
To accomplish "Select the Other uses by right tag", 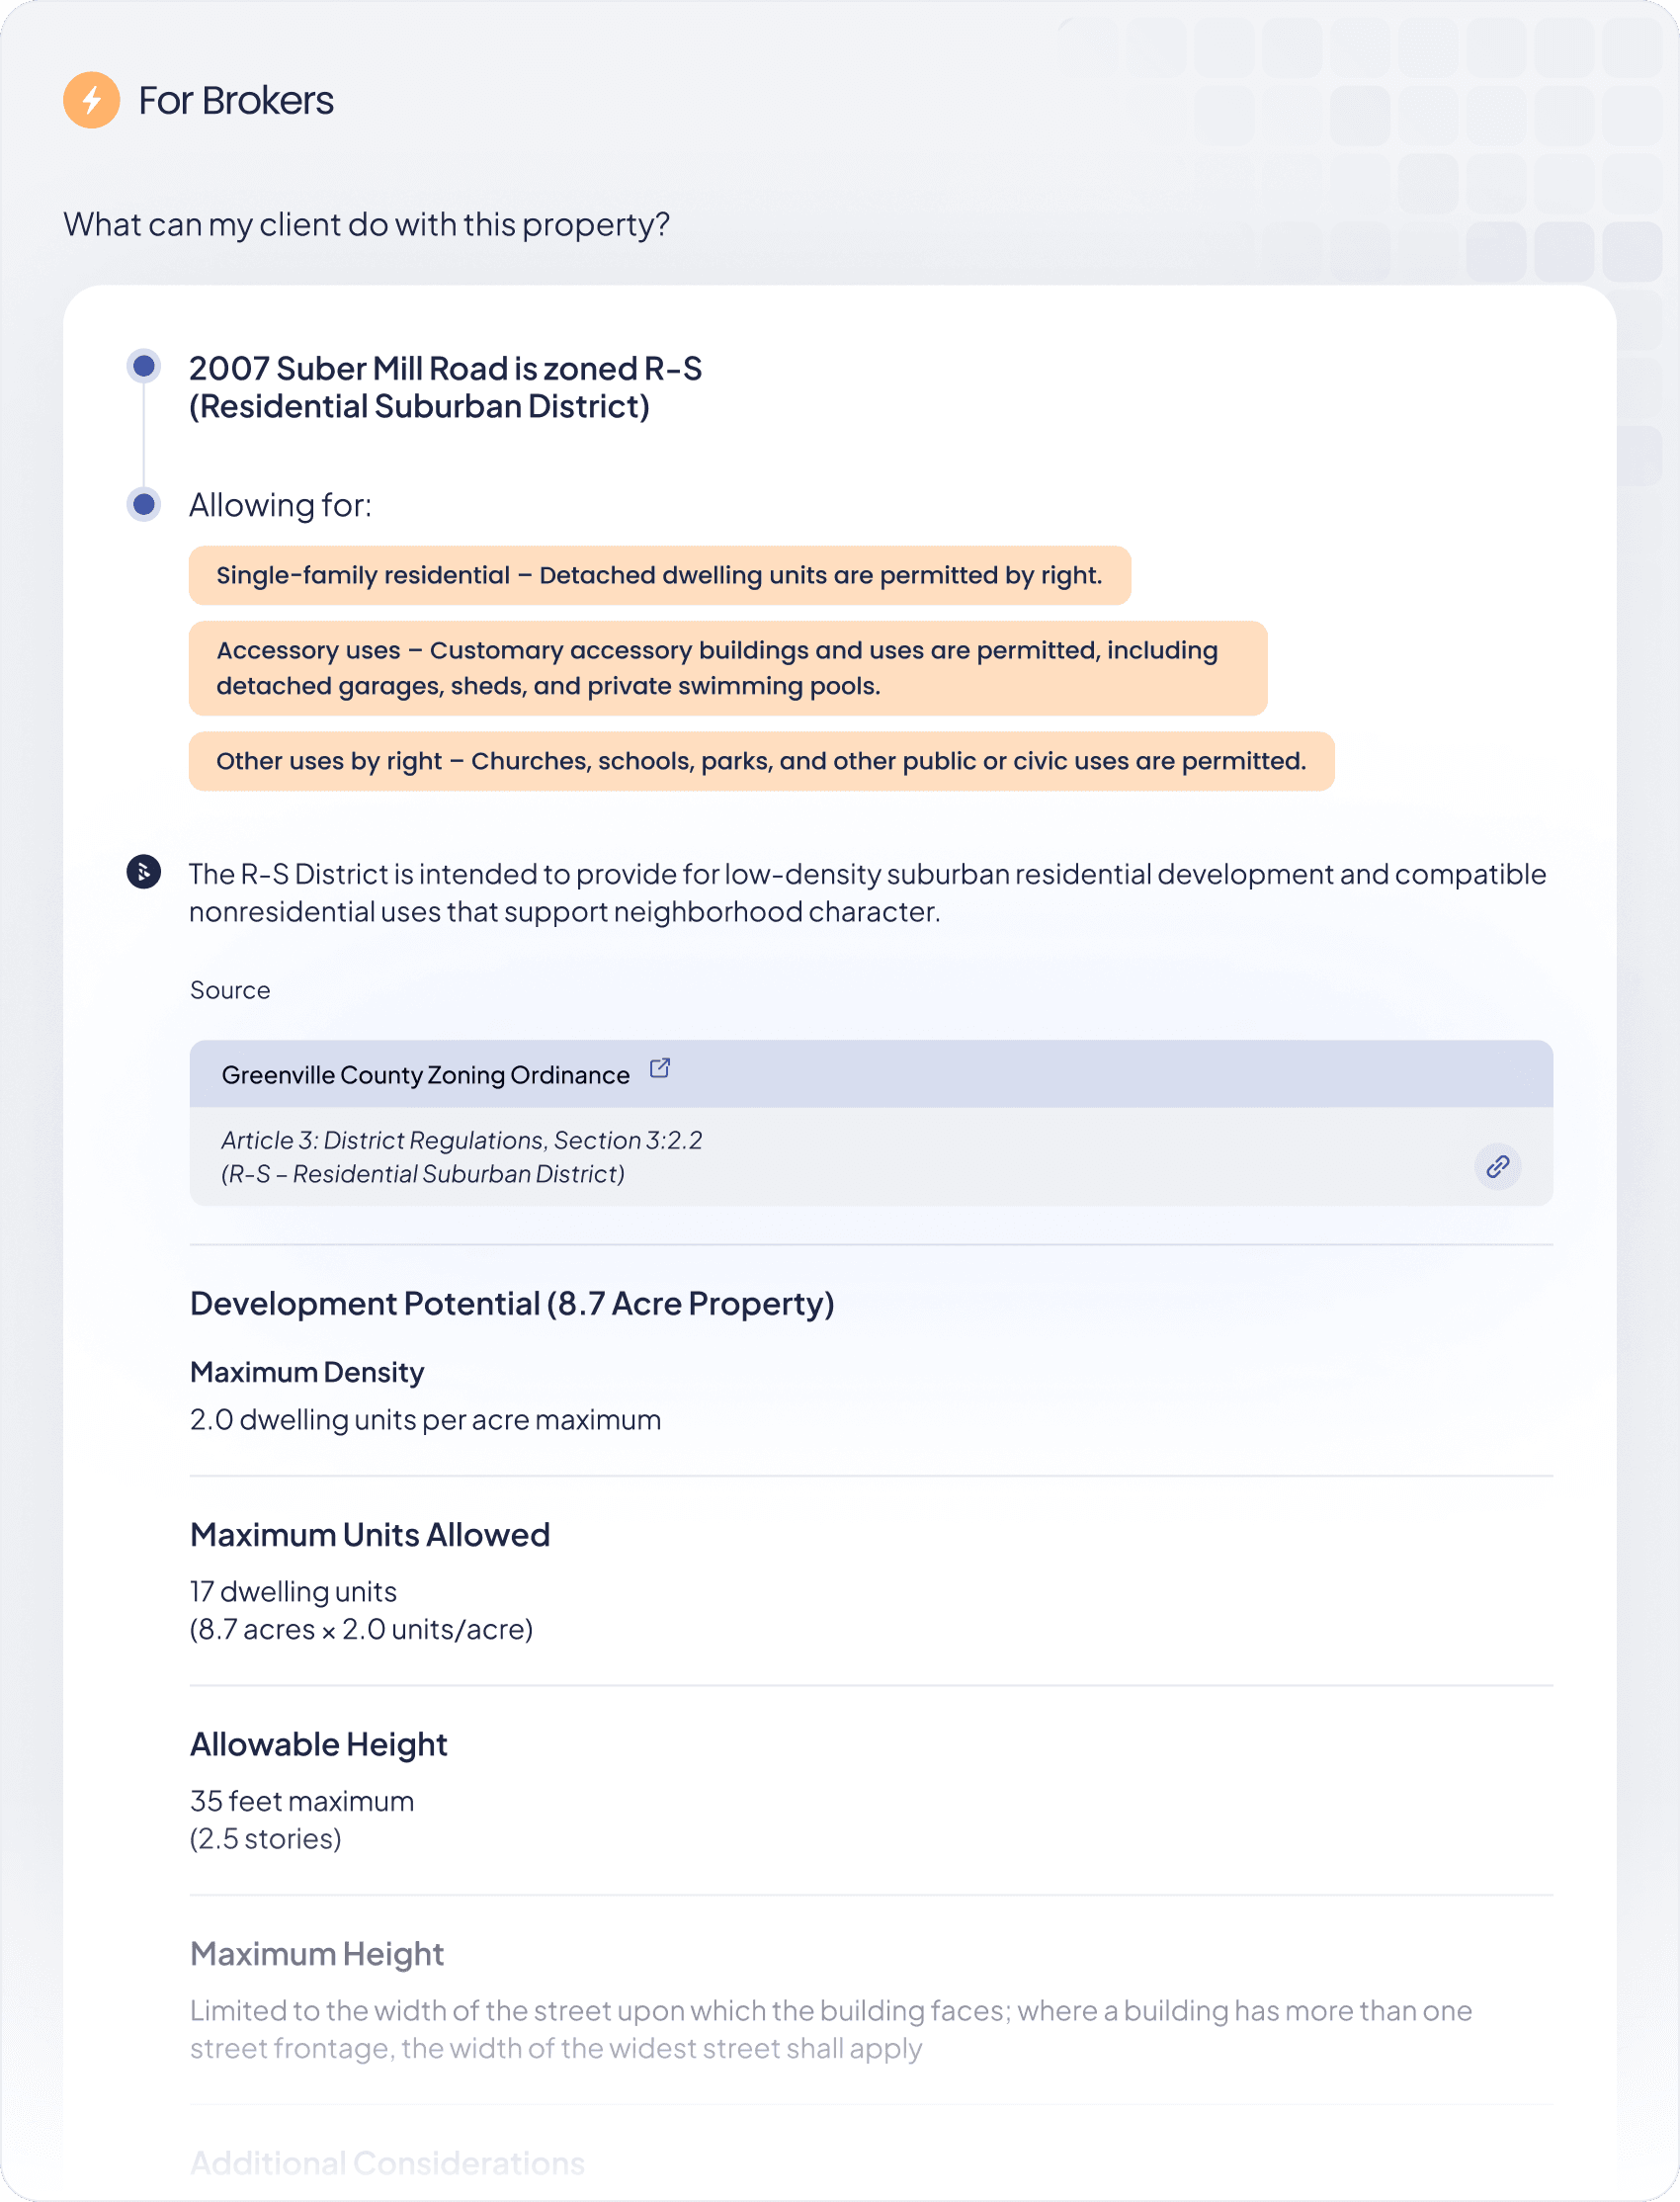I will [762, 762].
